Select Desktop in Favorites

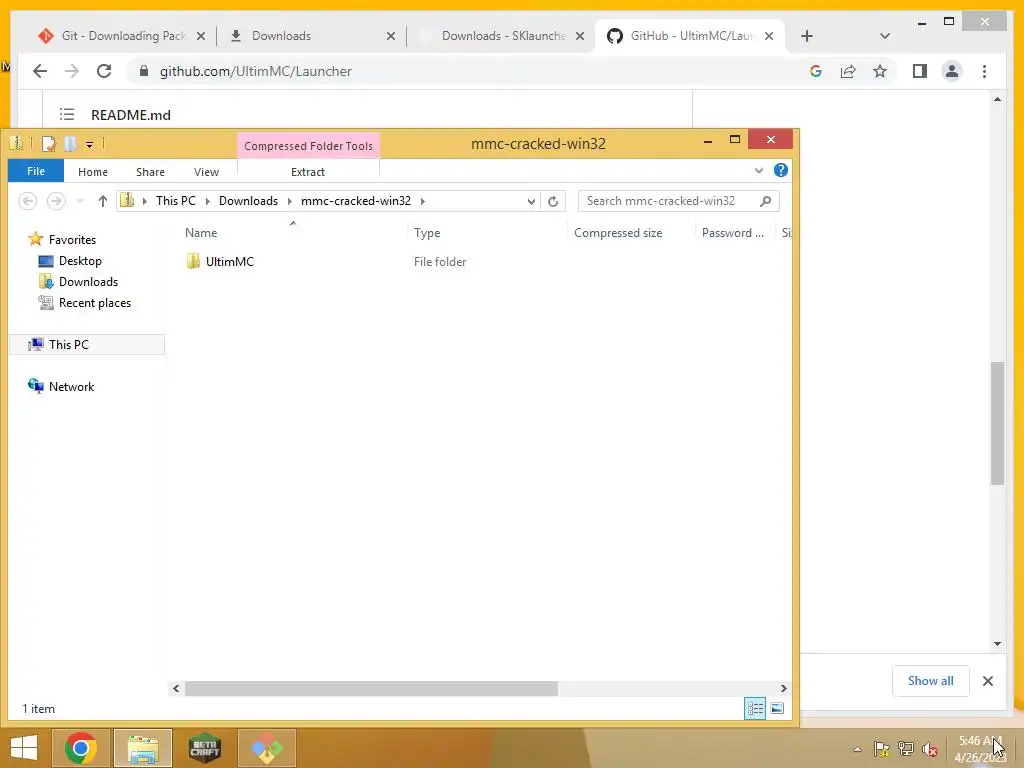click(80, 261)
